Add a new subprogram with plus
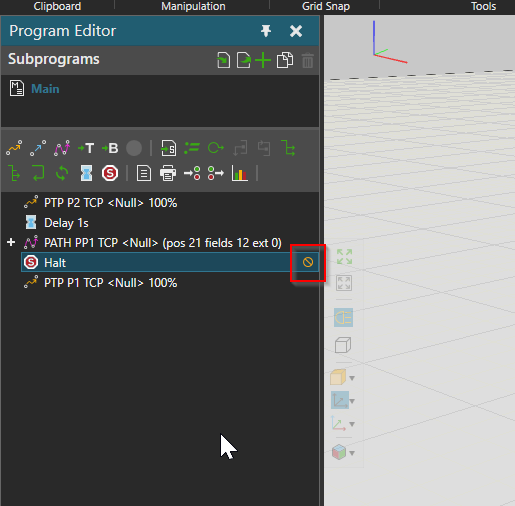 click(263, 60)
